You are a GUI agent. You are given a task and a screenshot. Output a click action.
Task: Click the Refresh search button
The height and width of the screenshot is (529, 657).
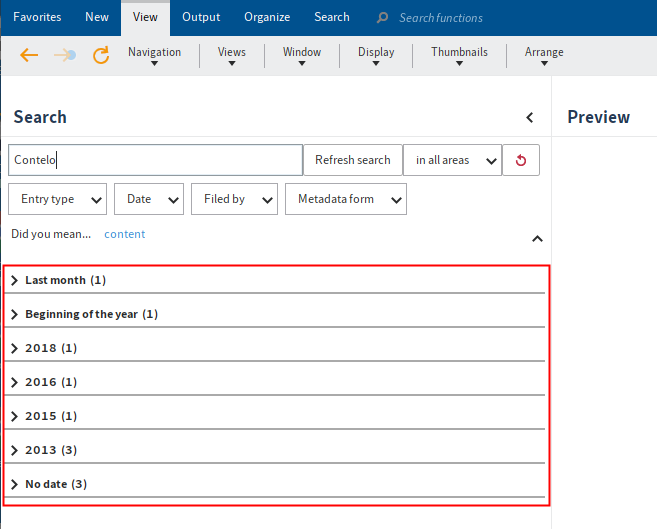point(353,160)
